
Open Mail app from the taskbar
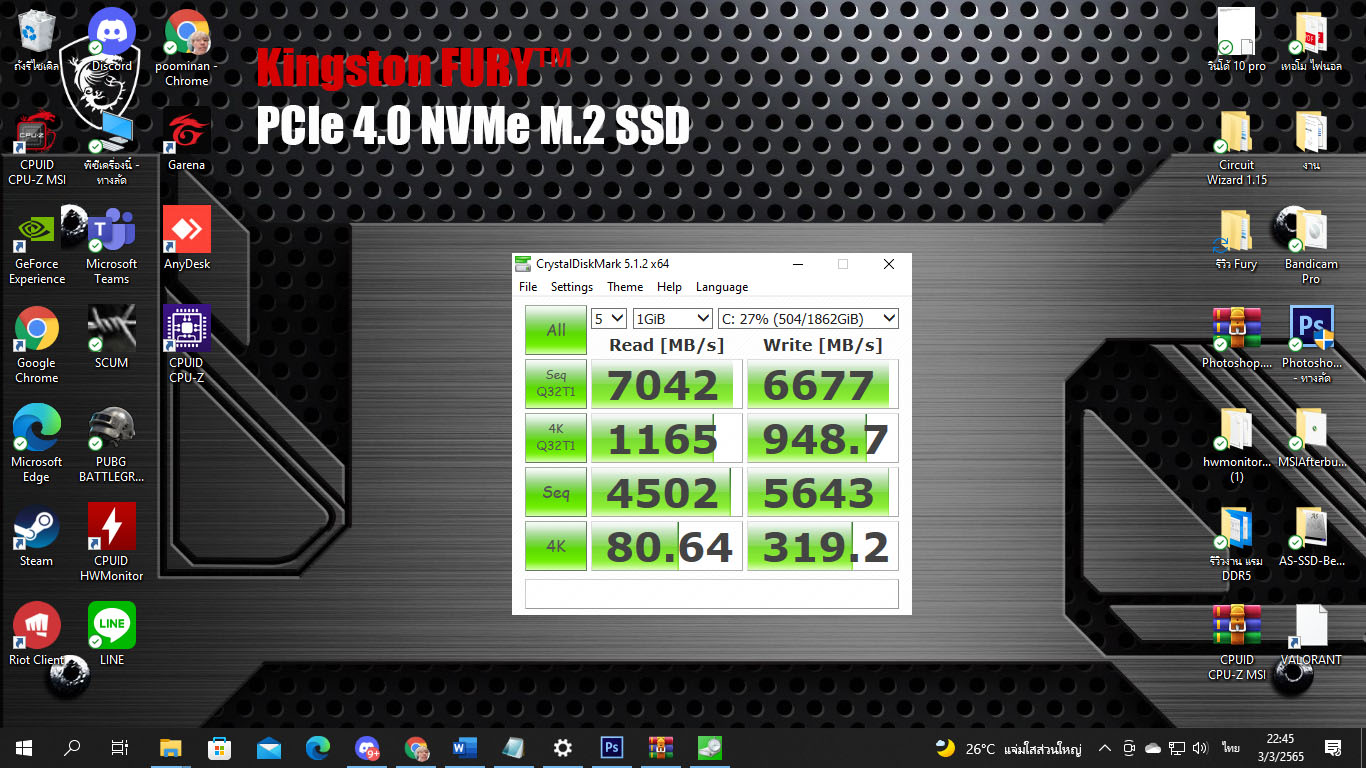coord(269,747)
